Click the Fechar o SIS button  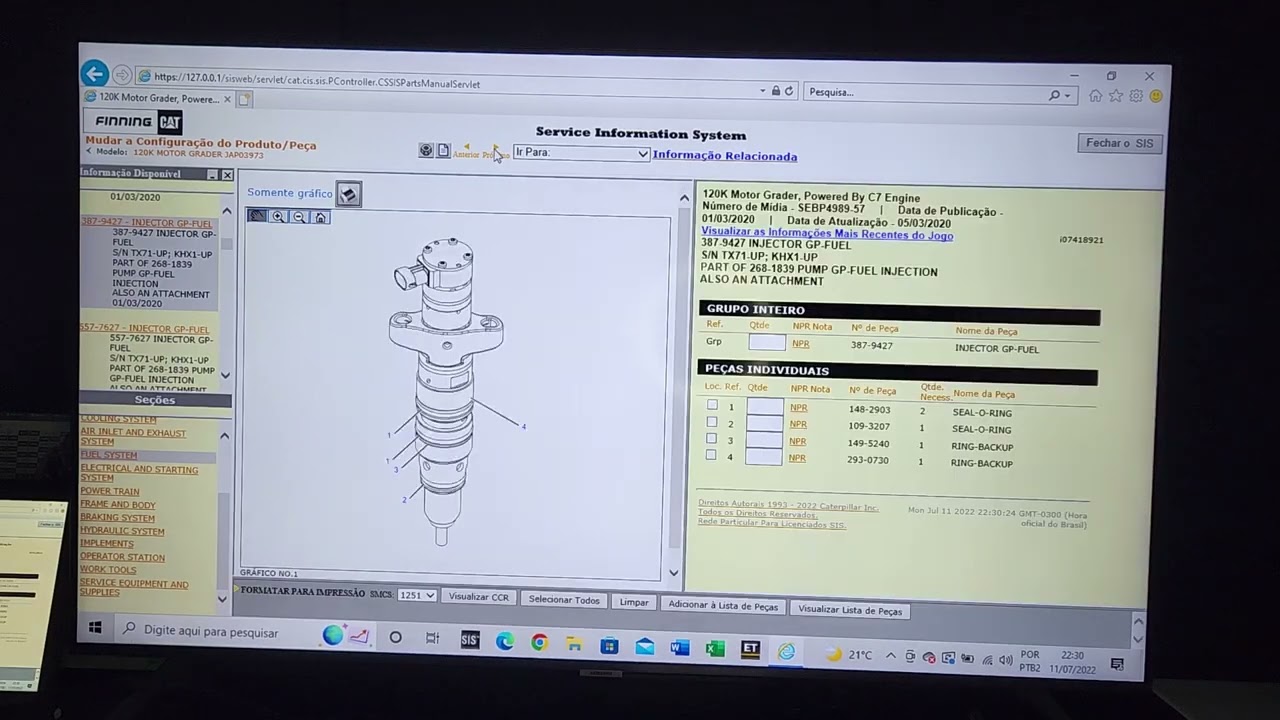coord(1120,143)
